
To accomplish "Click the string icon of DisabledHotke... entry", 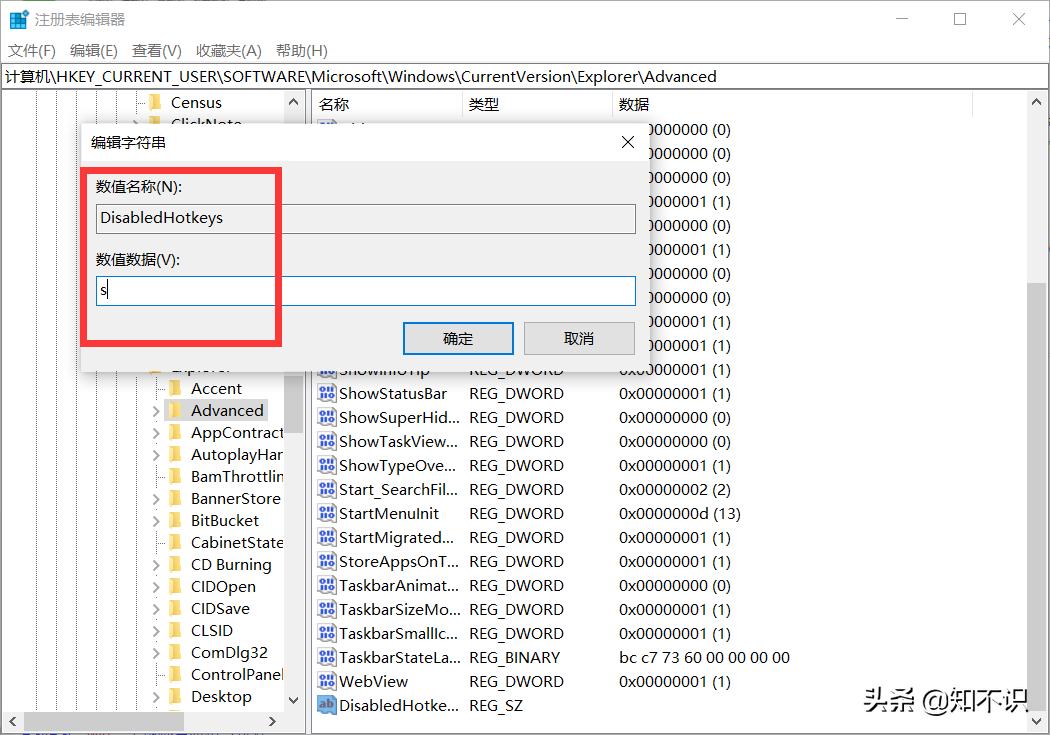I will coord(327,705).
